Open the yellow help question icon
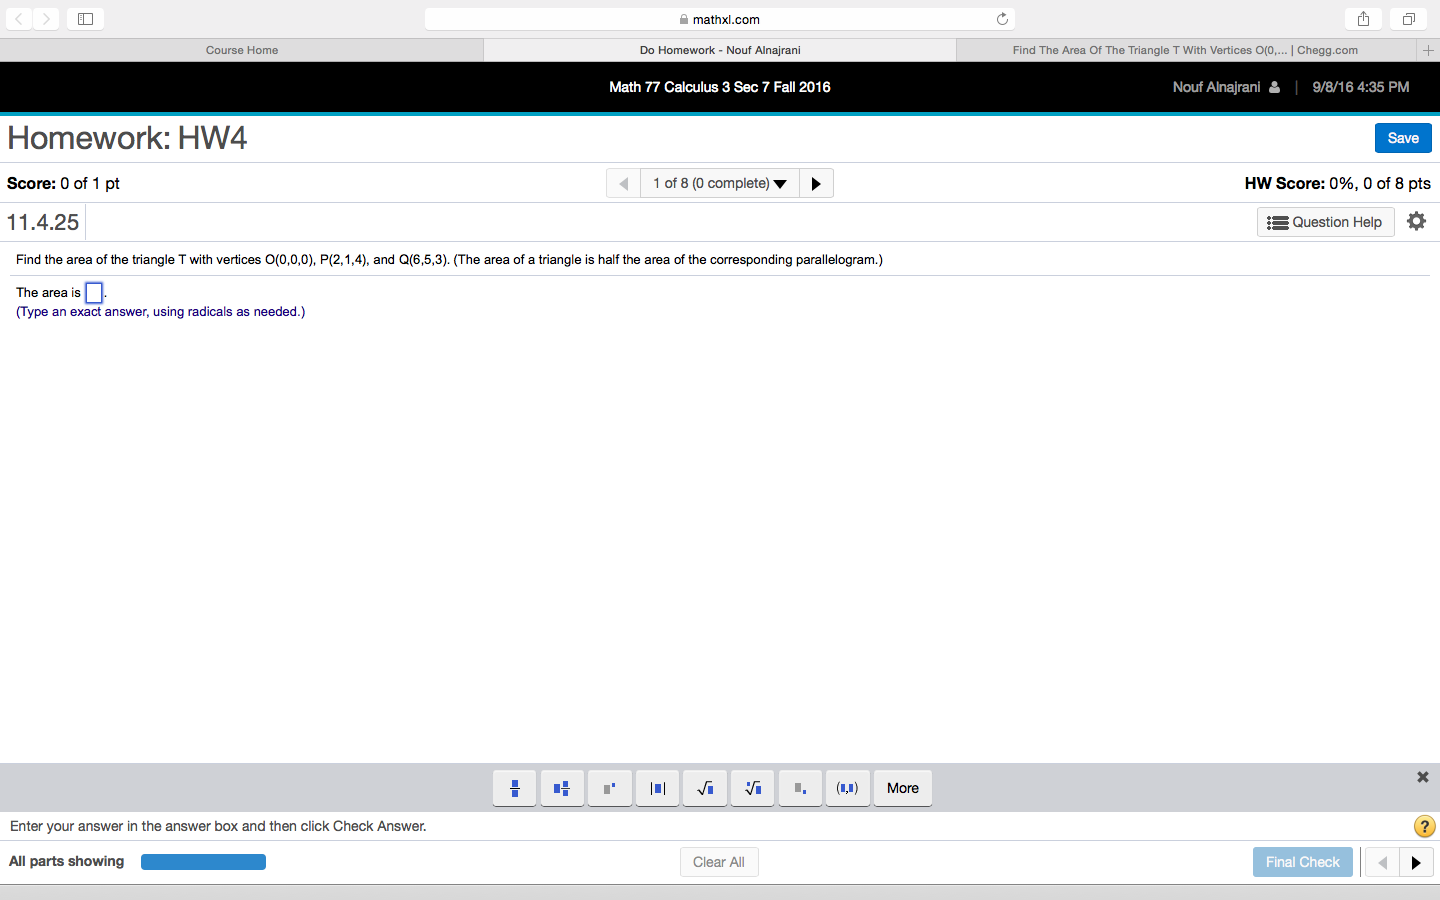Screen dimensions: 1440x900 tap(1424, 826)
